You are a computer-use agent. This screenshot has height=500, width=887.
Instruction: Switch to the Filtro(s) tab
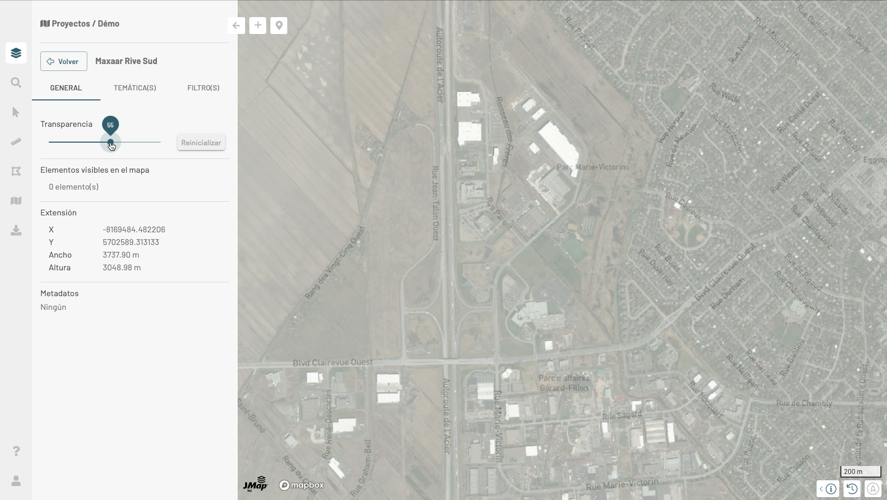pyautogui.click(x=203, y=88)
